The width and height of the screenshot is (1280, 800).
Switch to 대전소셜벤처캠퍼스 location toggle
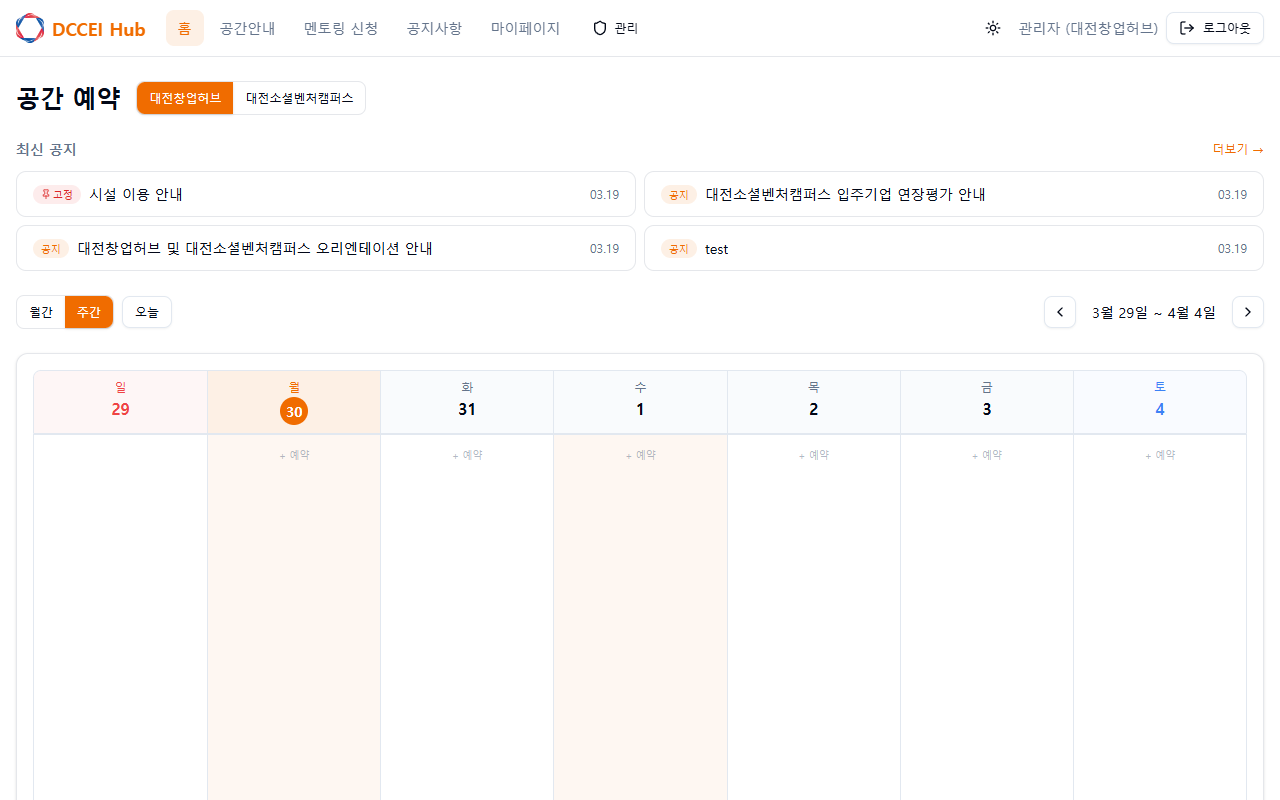pyautogui.click(x=299, y=98)
